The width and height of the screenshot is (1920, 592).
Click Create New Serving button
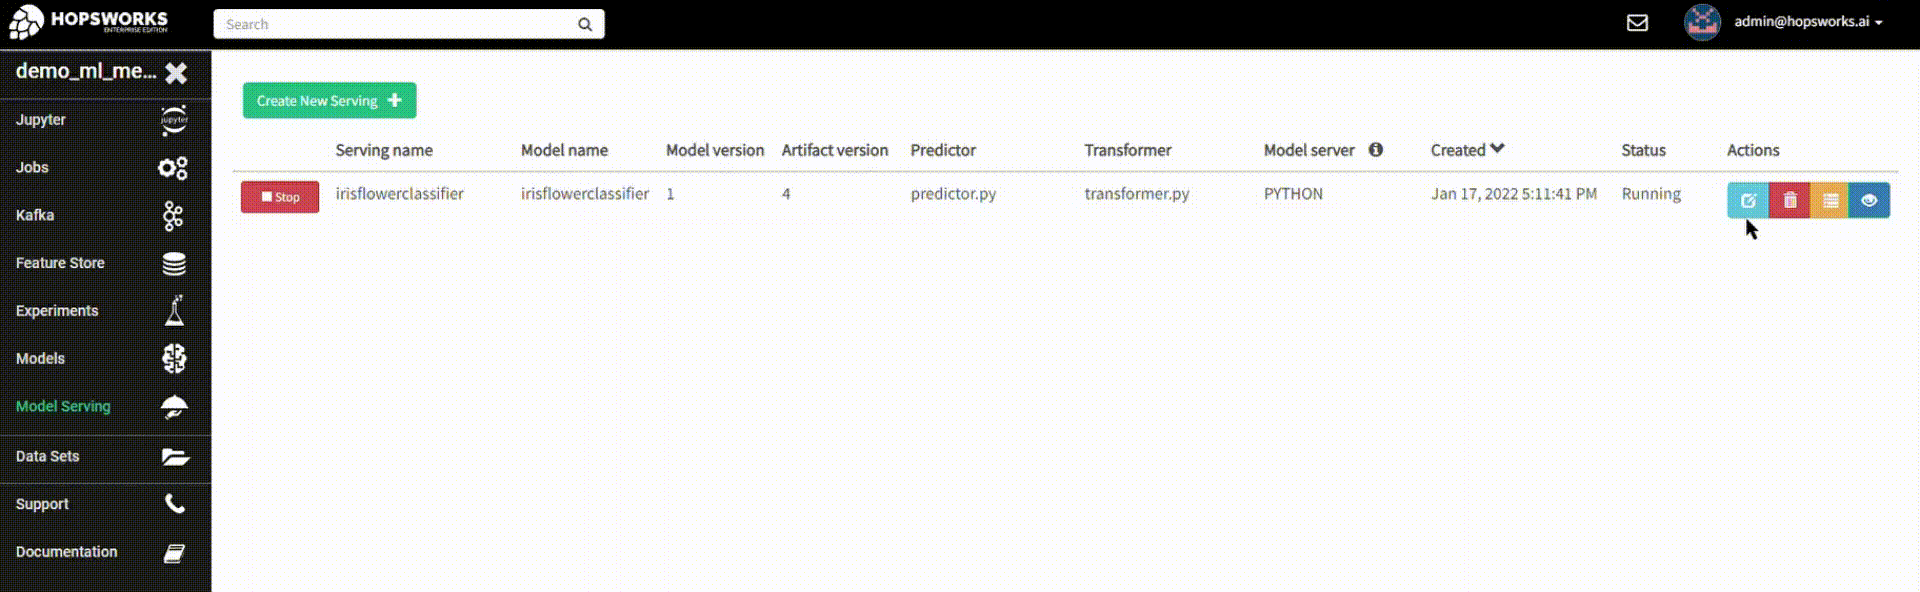click(329, 100)
